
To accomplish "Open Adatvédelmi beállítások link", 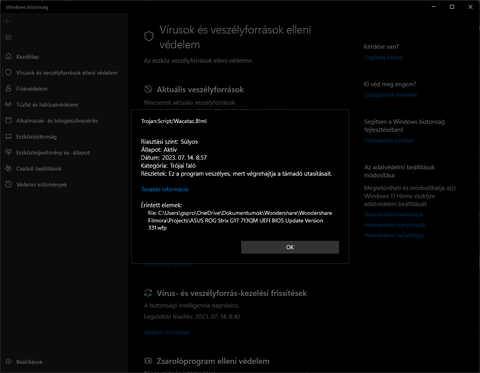I will coord(394,215).
